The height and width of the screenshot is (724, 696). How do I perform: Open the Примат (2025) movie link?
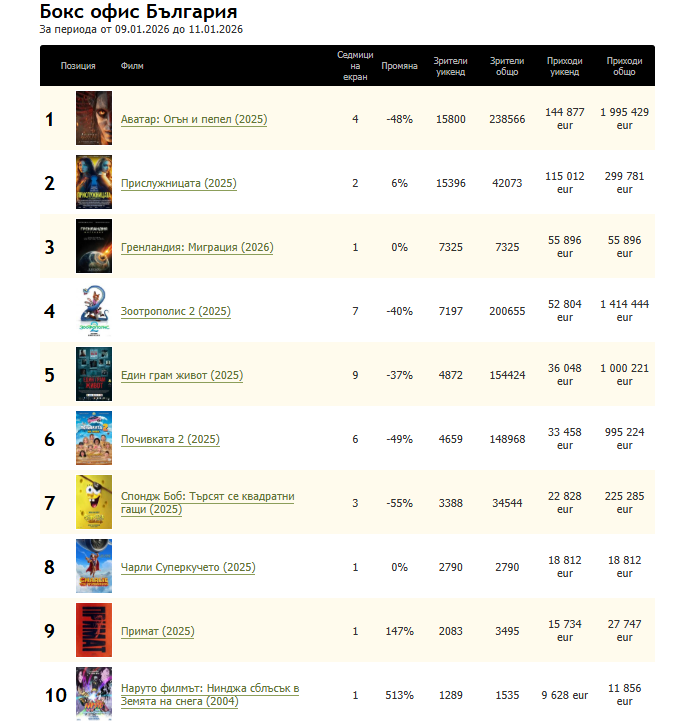point(157,632)
